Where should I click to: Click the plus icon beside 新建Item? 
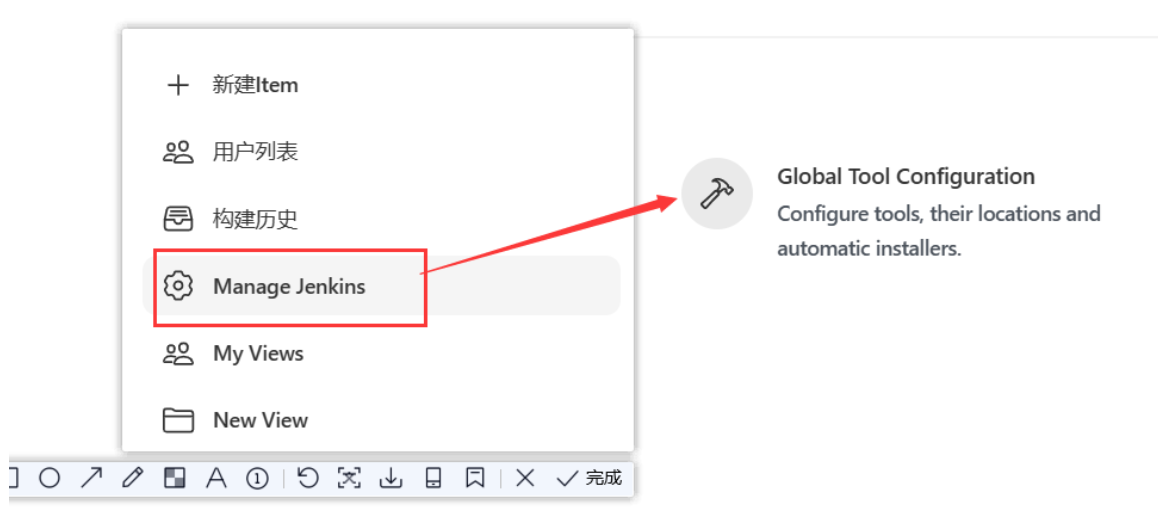point(178,86)
